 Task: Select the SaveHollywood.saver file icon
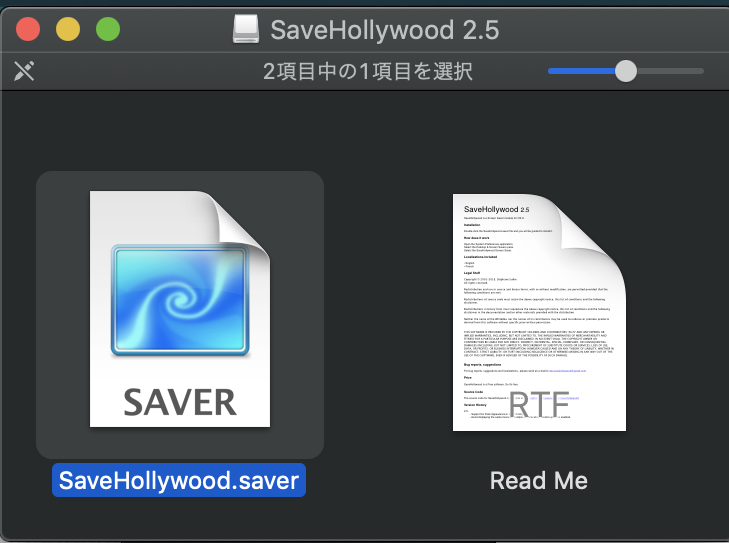click(x=180, y=309)
